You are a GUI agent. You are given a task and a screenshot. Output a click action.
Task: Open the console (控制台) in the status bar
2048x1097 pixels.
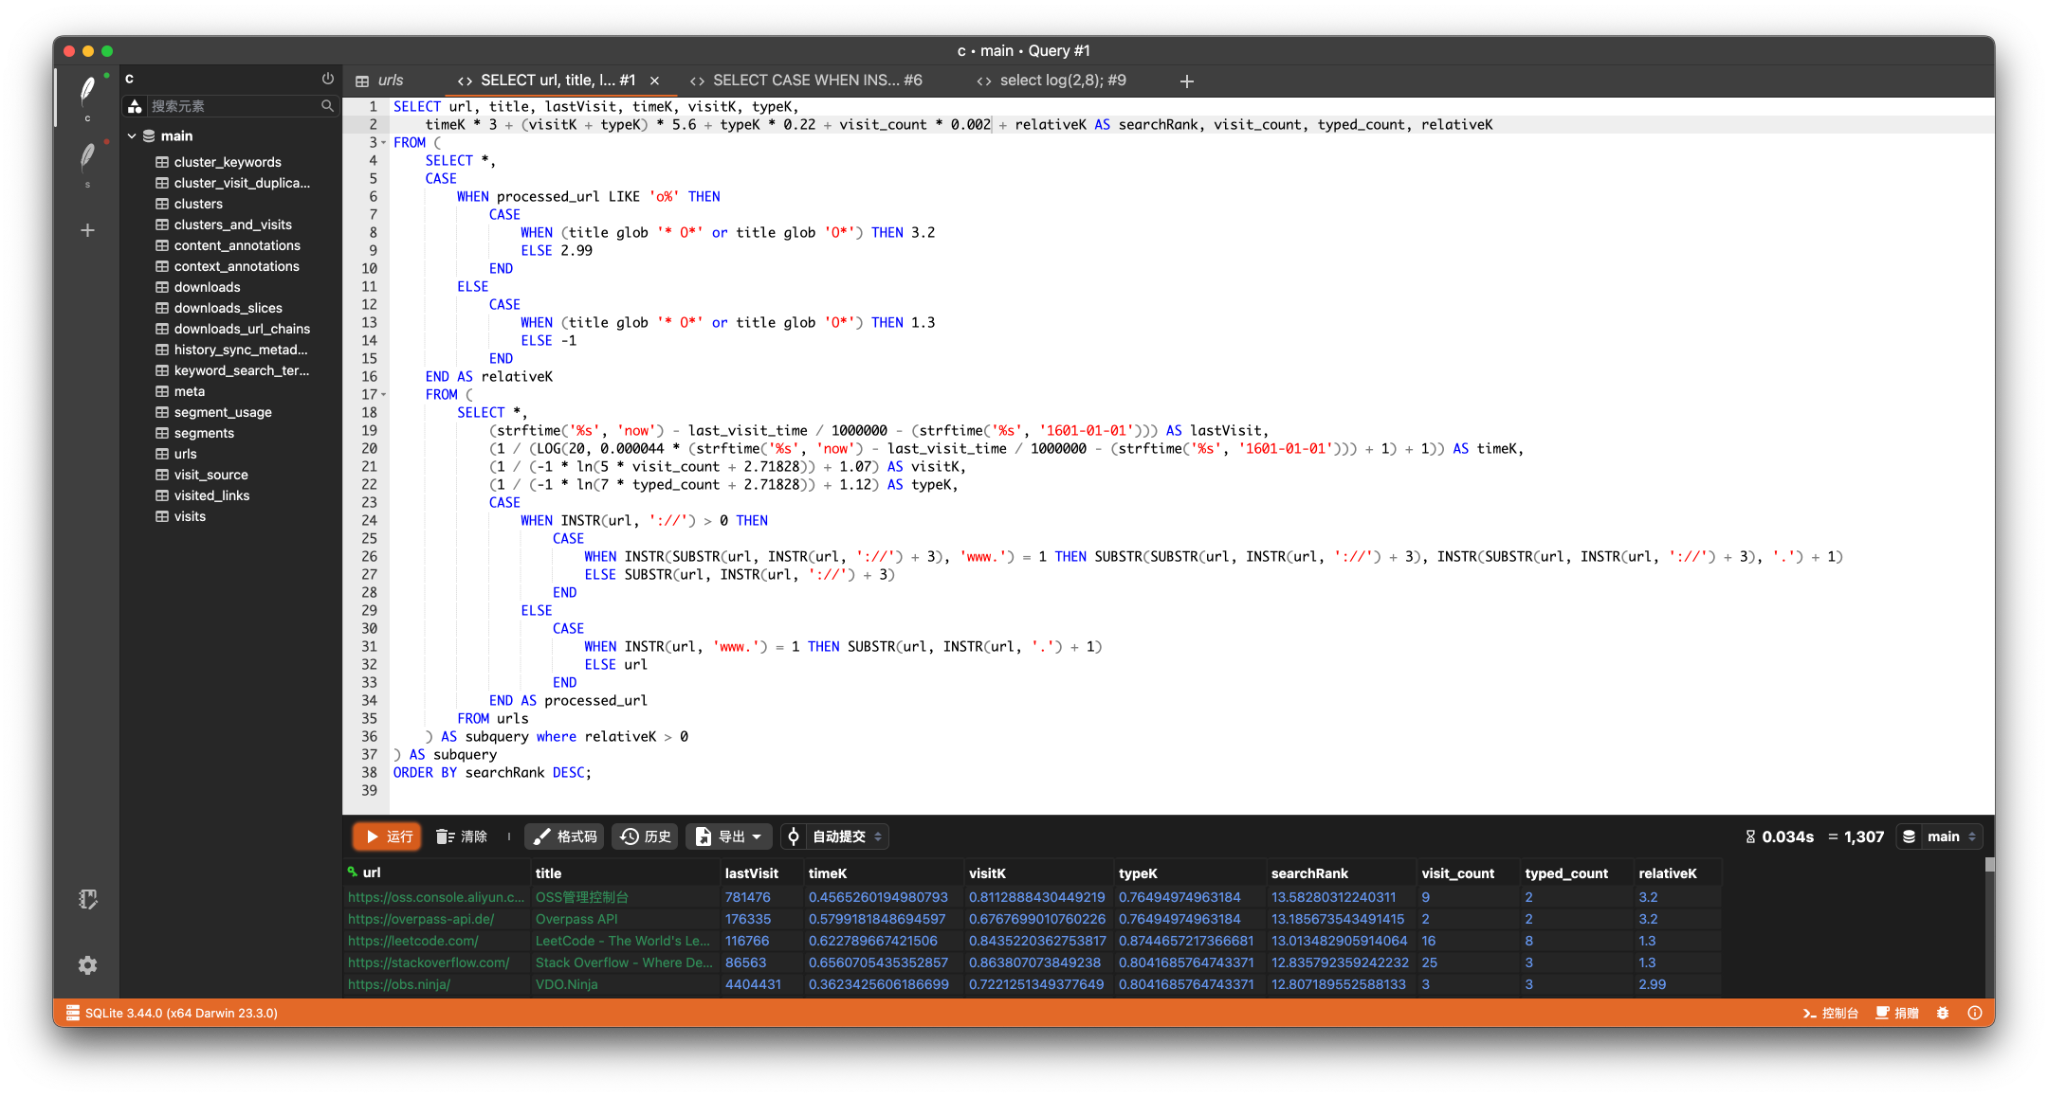(x=1830, y=1012)
